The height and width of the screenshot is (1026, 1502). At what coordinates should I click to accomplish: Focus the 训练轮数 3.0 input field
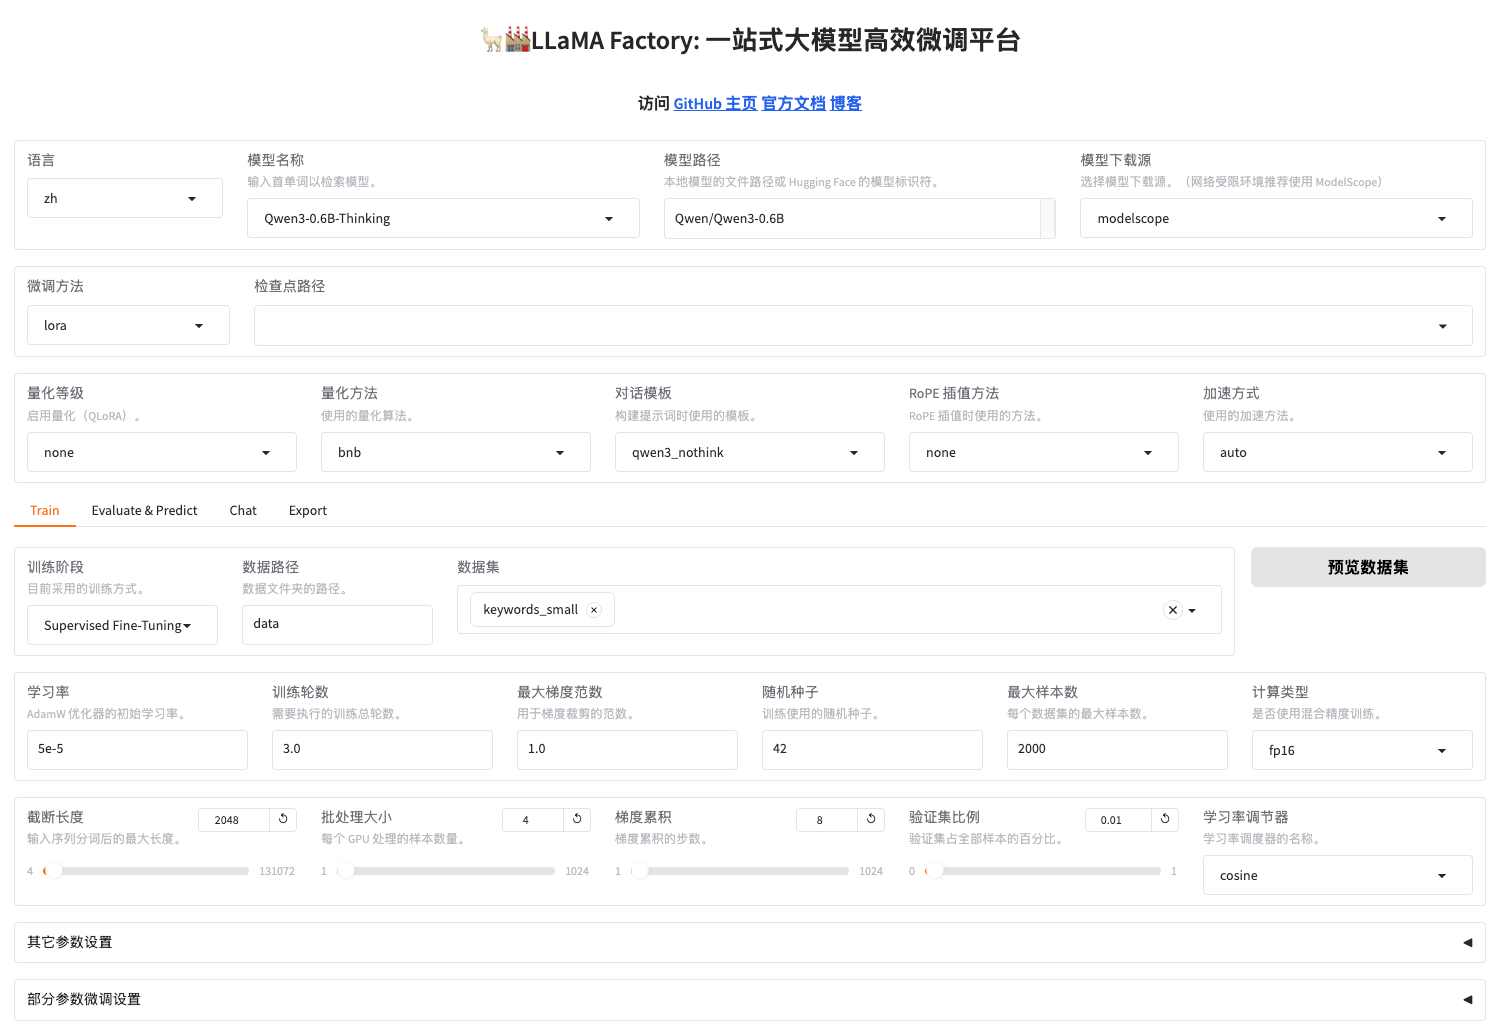(382, 749)
